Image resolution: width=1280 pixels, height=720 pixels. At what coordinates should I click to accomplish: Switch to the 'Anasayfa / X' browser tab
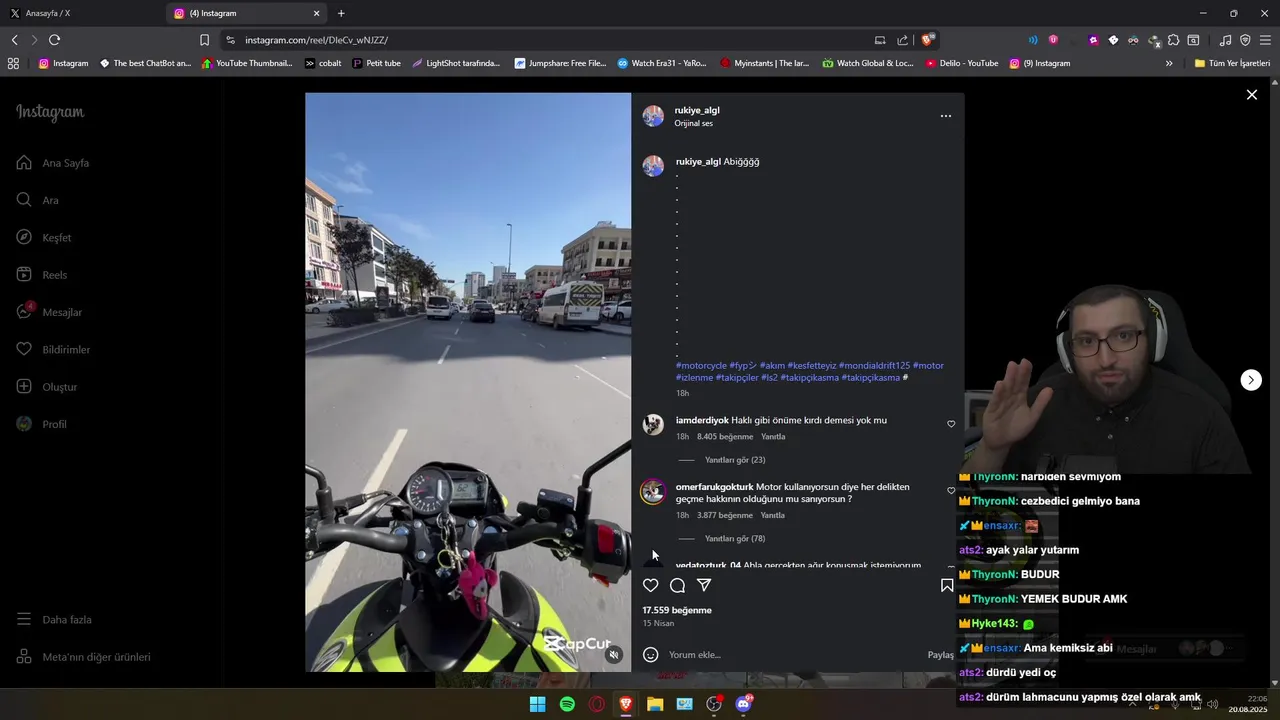[x=80, y=13]
